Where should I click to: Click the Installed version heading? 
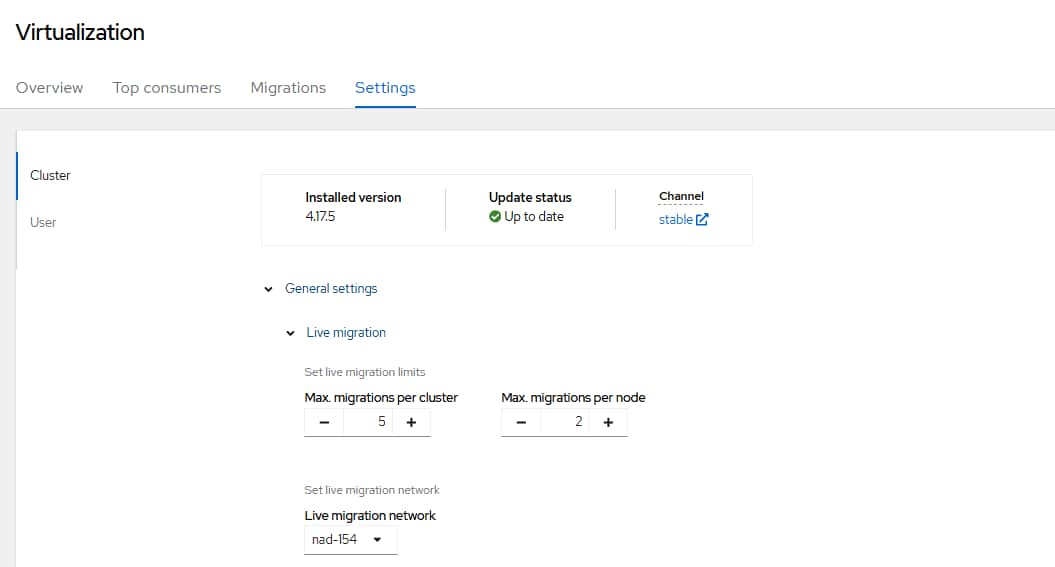[x=353, y=197]
